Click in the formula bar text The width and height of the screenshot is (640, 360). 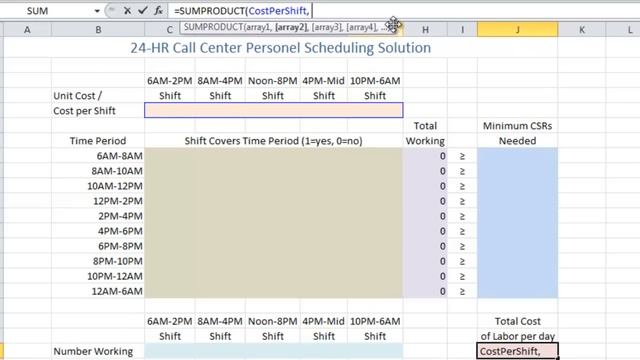pyautogui.click(x=242, y=11)
